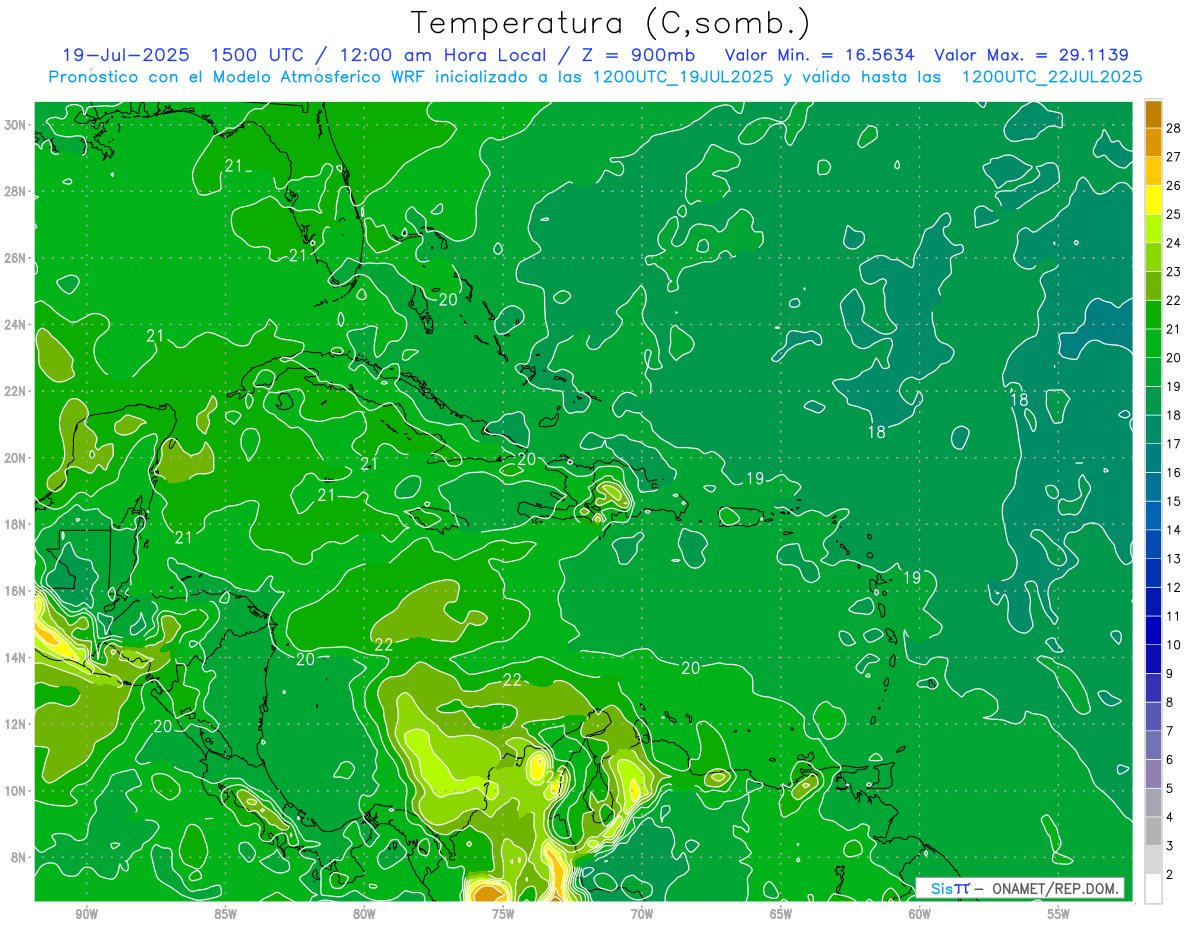Click the '30N' latitude axis label
Viewport: 1200px width, 927px height.
coord(16,124)
